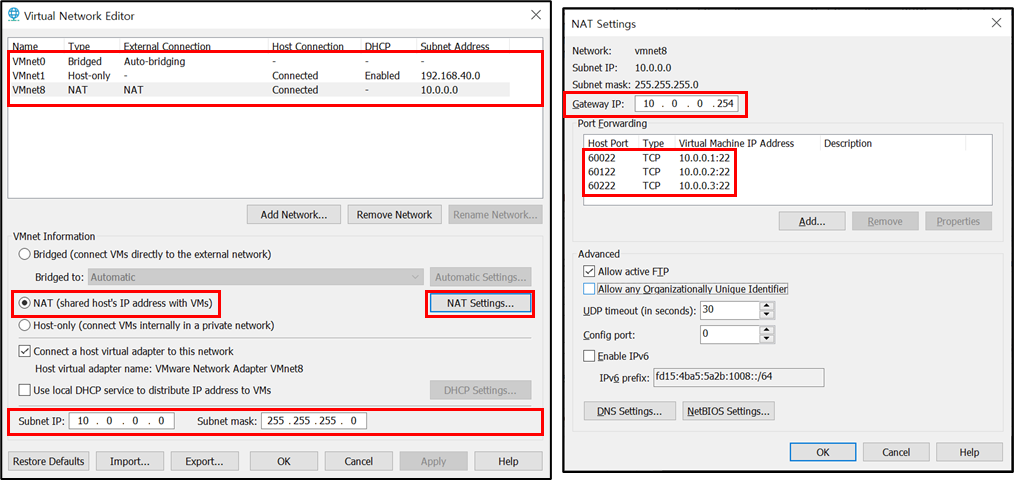The width and height of the screenshot is (1014, 480).
Task: Click the Apply button
Action: point(433,461)
